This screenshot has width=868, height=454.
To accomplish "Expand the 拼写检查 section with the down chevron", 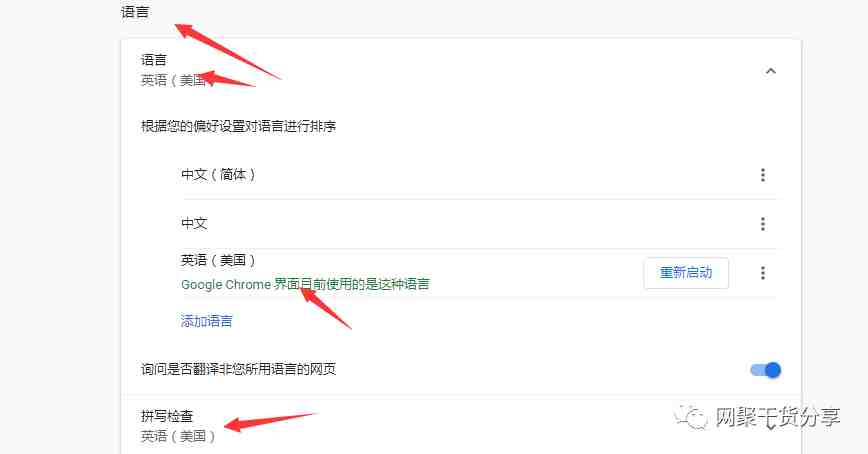I will 771,426.
